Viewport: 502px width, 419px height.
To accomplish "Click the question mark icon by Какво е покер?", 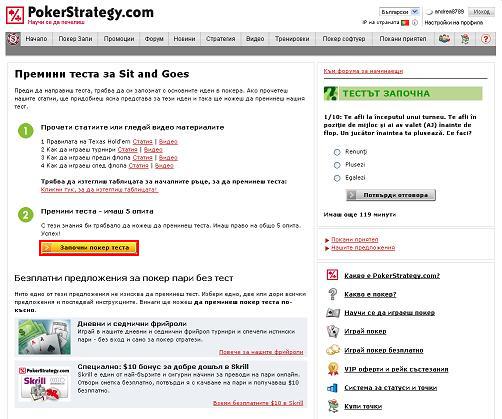I will click(x=332, y=294).
